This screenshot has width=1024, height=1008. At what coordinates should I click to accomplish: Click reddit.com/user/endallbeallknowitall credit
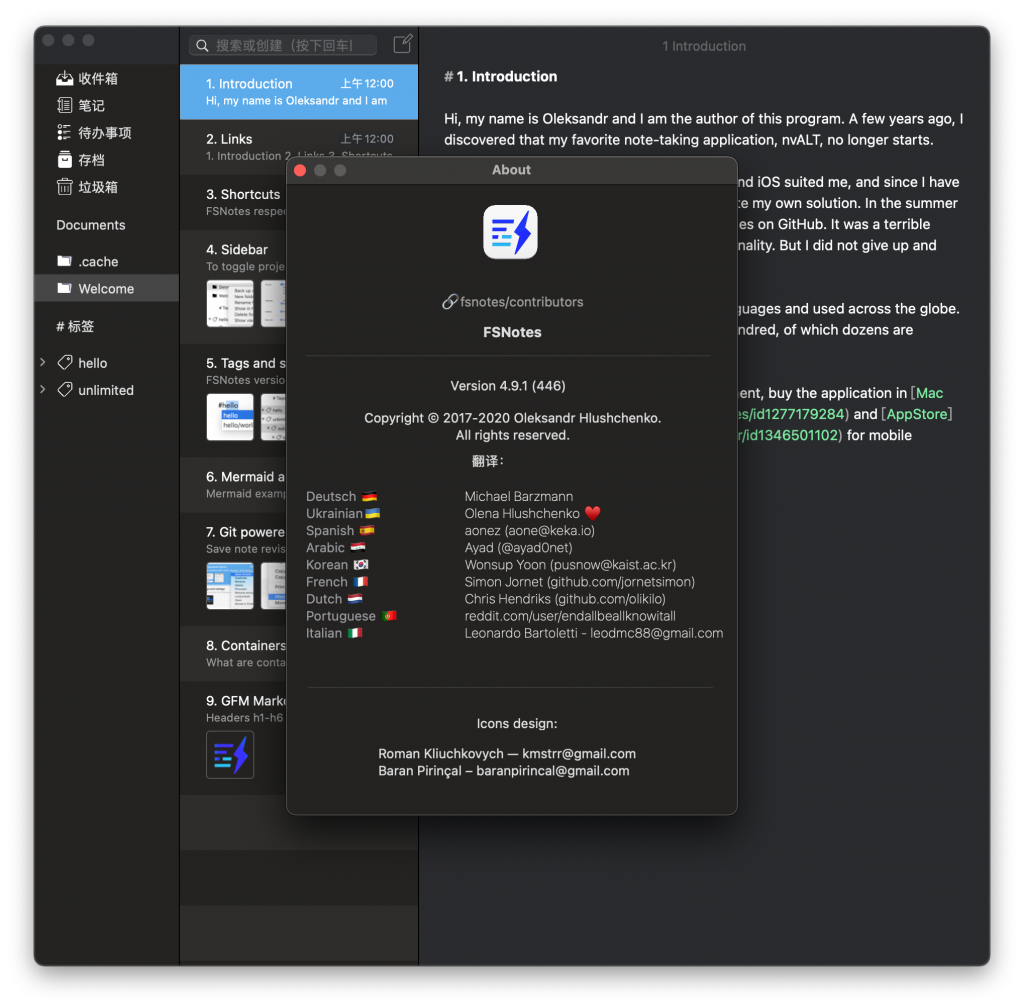pyautogui.click(x=570, y=616)
